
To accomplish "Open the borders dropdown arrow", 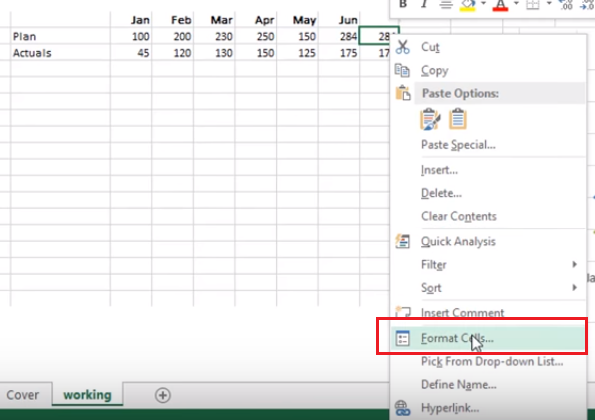I will tap(549, 4).
